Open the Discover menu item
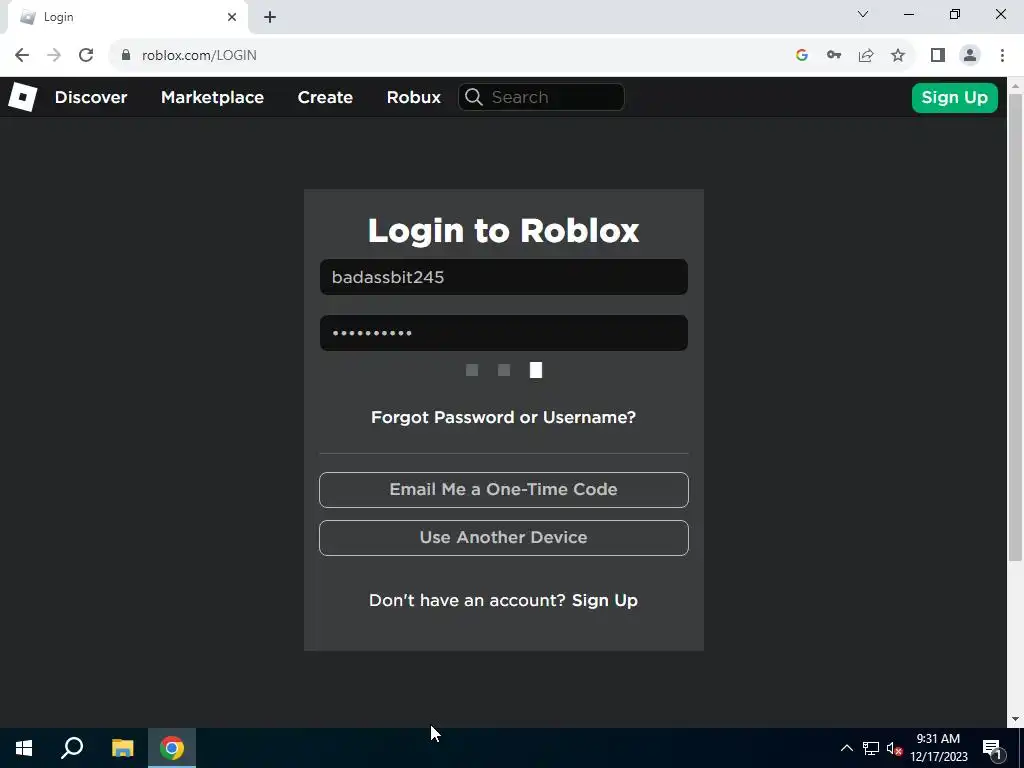 click(91, 97)
